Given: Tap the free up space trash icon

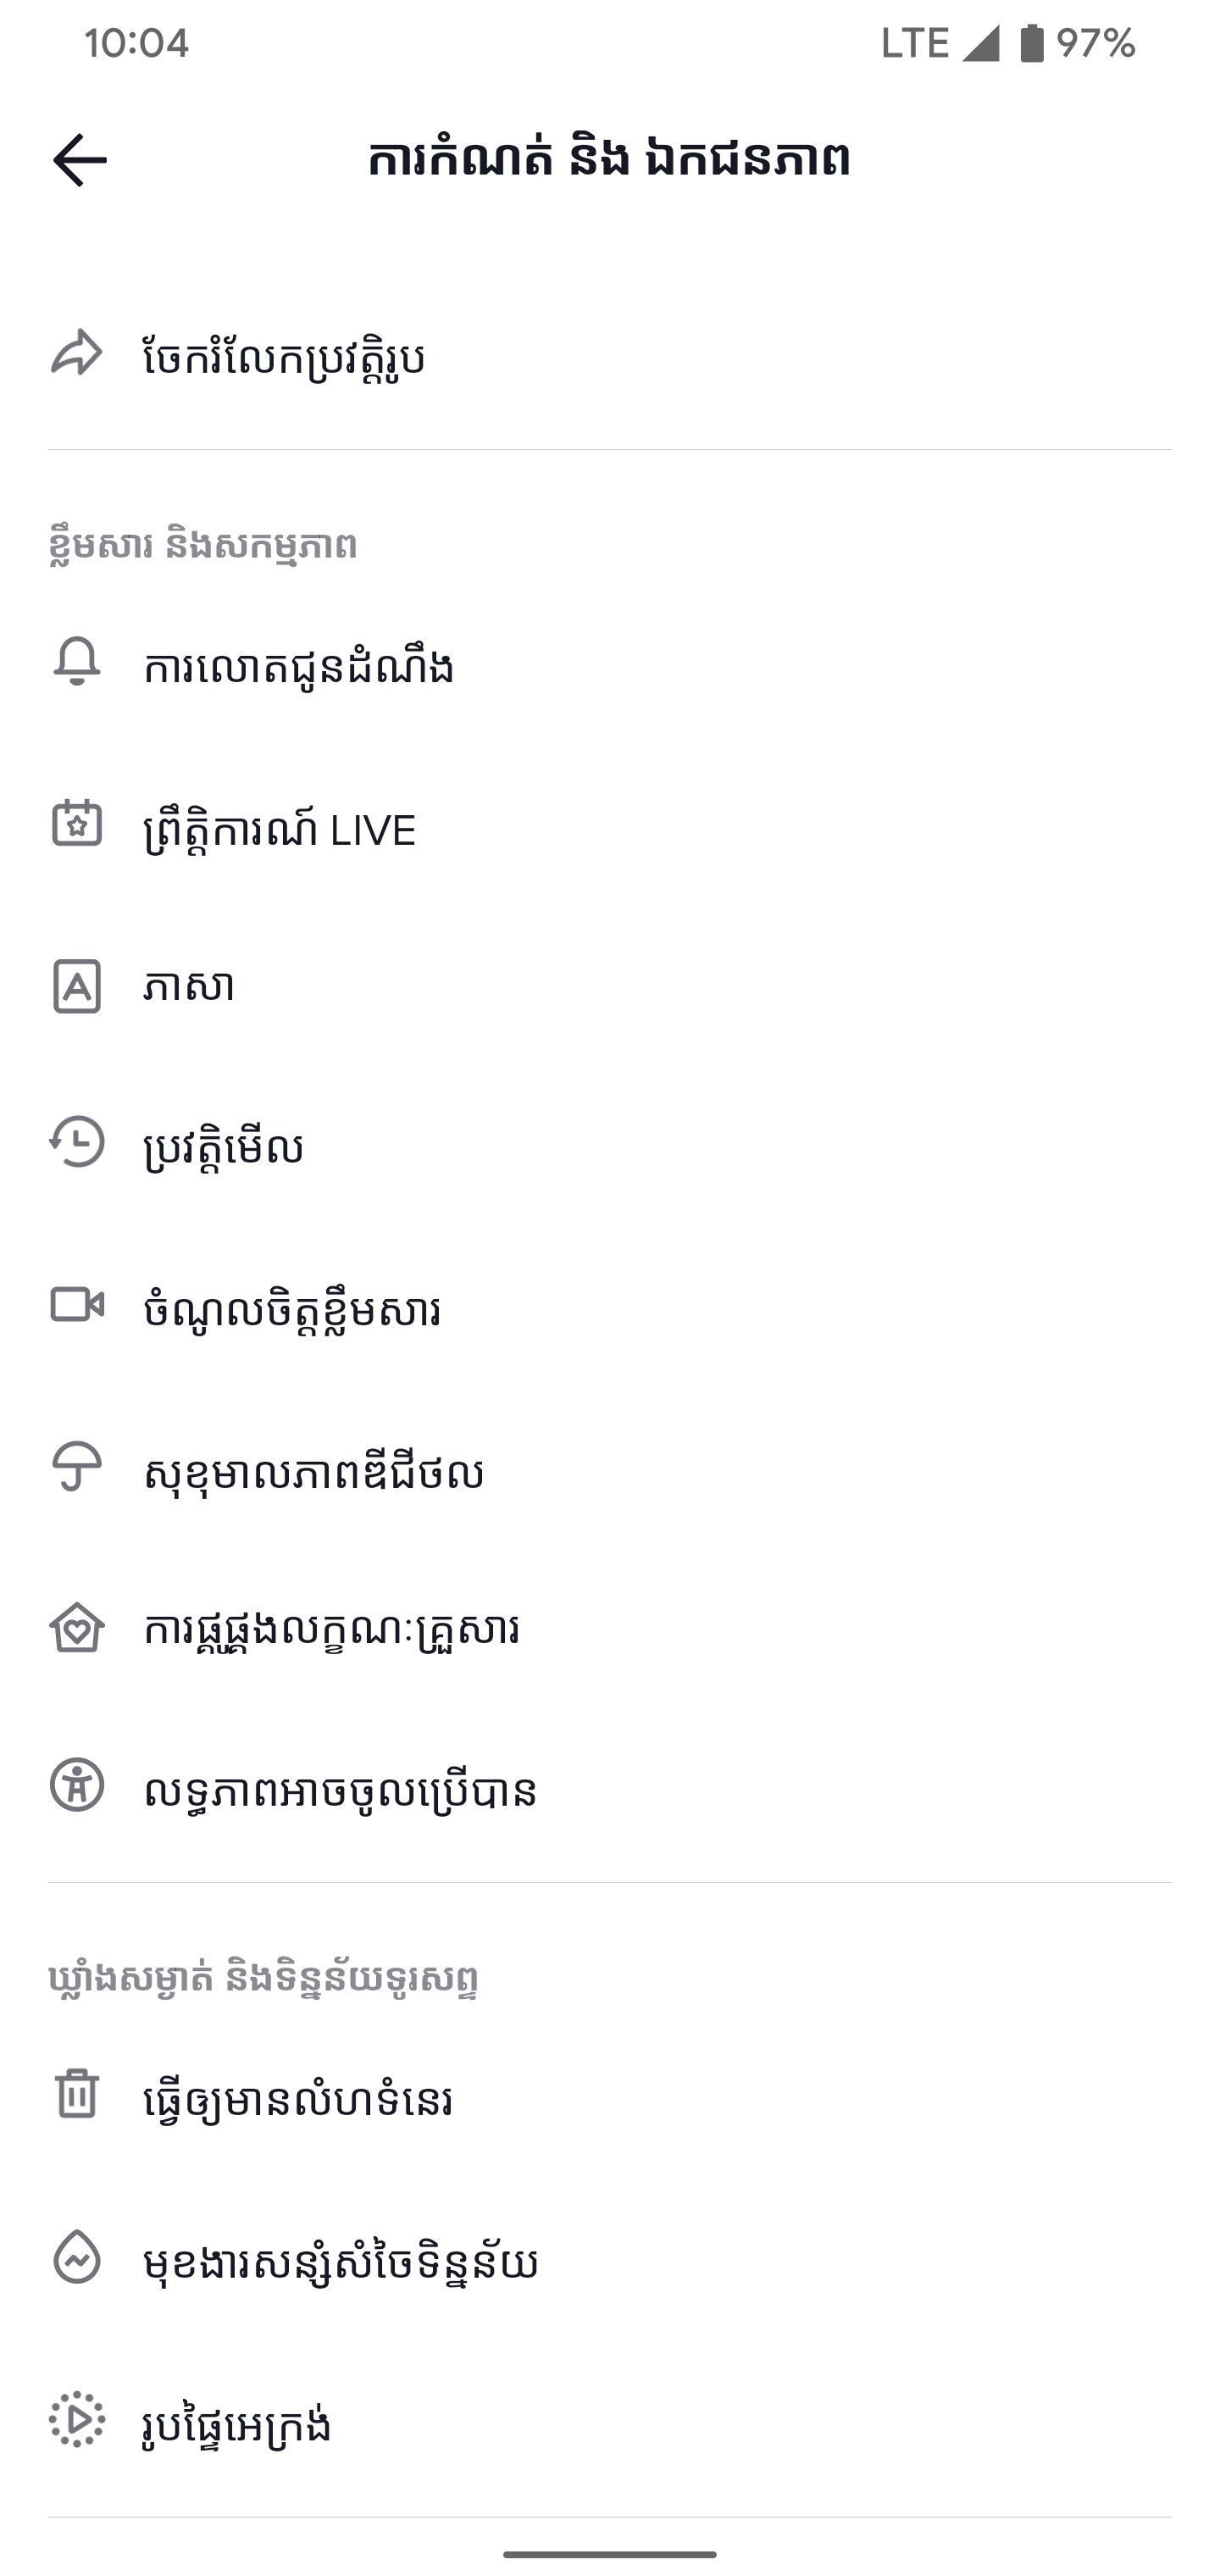Looking at the screenshot, I should 77,2093.
